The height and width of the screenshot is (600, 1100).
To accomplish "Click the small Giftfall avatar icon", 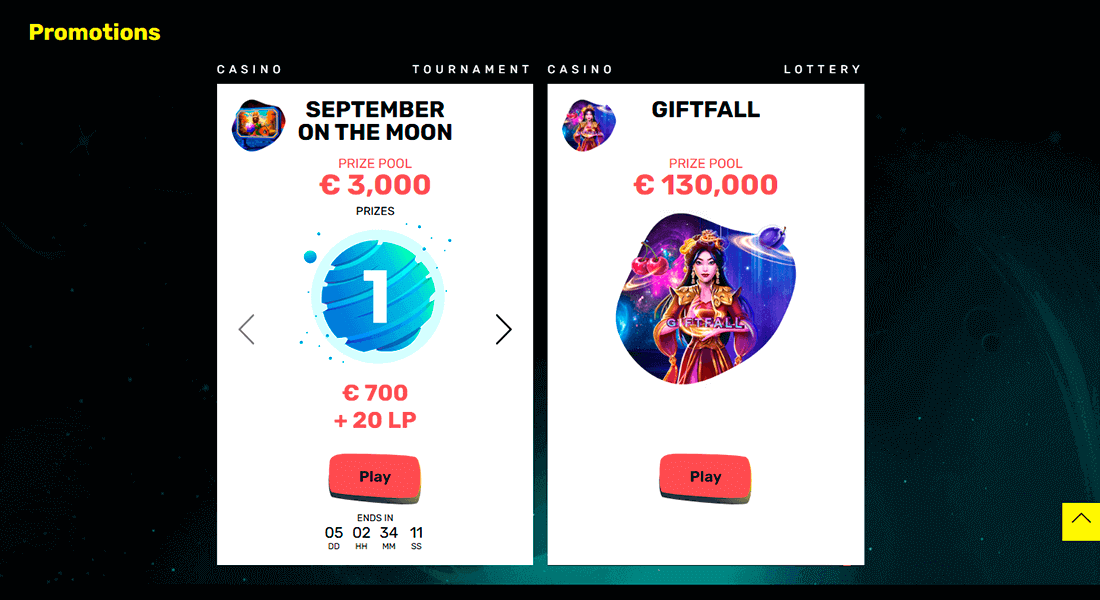I will [x=589, y=126].
